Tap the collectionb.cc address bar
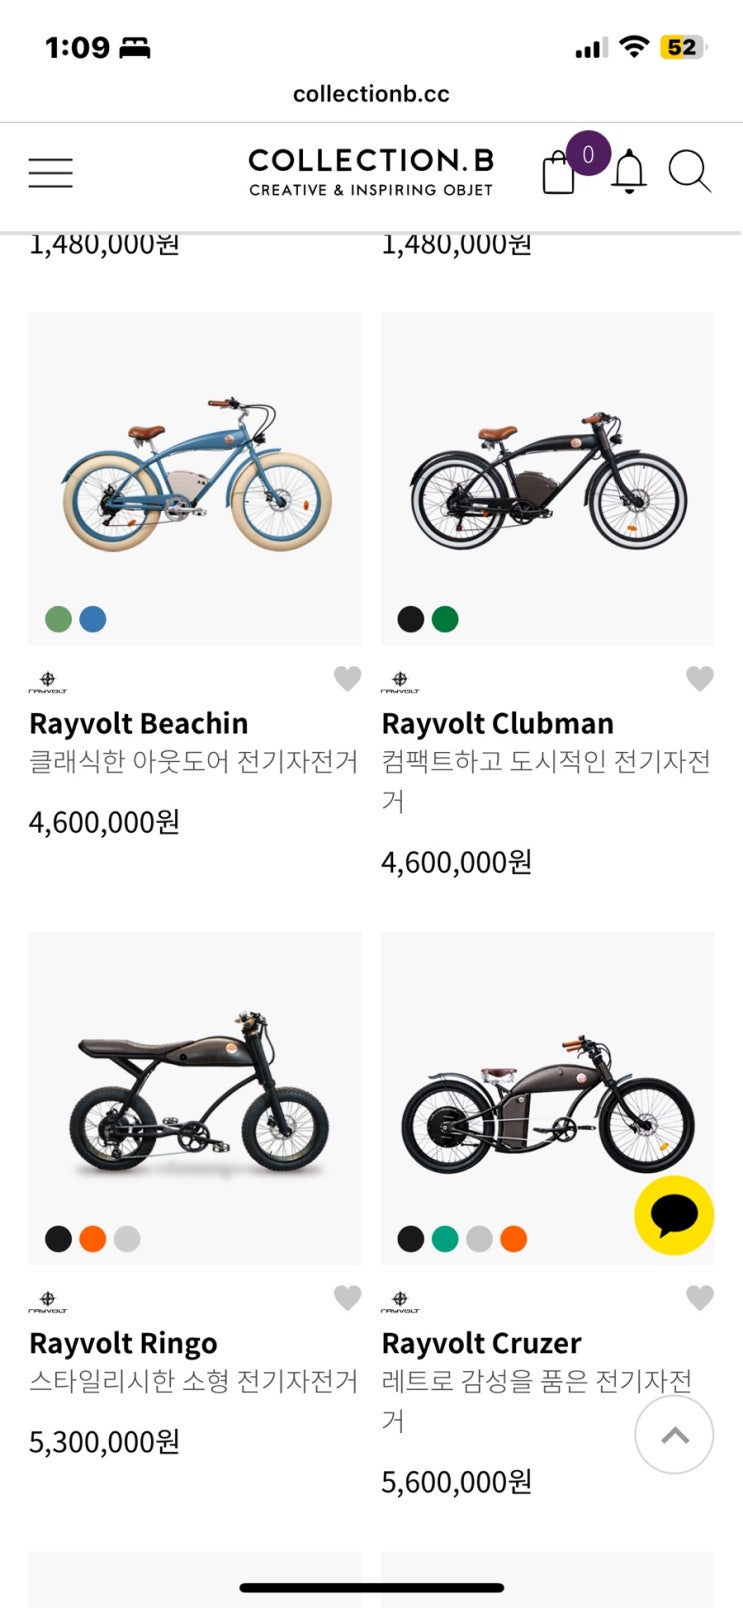 click(x=371, y=94)
